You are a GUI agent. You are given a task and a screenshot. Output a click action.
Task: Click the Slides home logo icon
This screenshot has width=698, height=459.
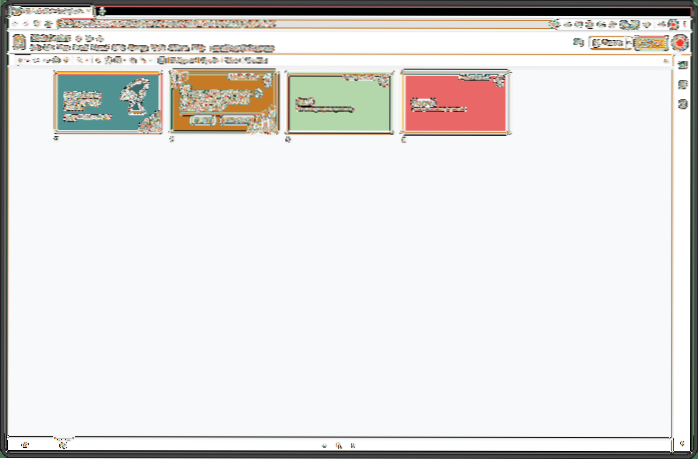pyautogui.click(x=19, y=42)
